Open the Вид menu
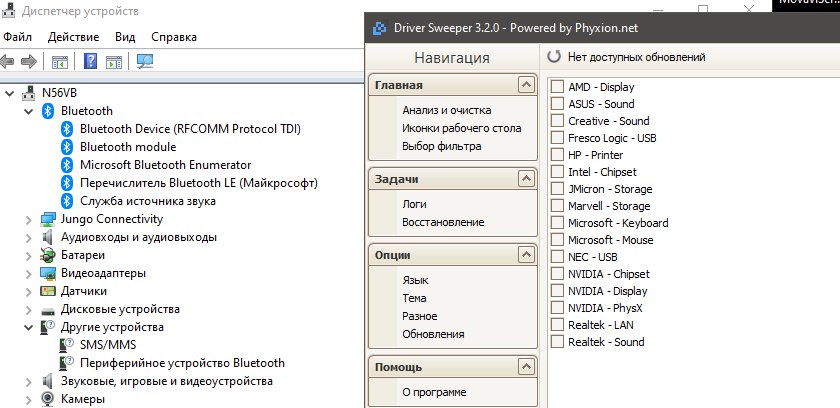840x408 pixels. pos(125,37)
